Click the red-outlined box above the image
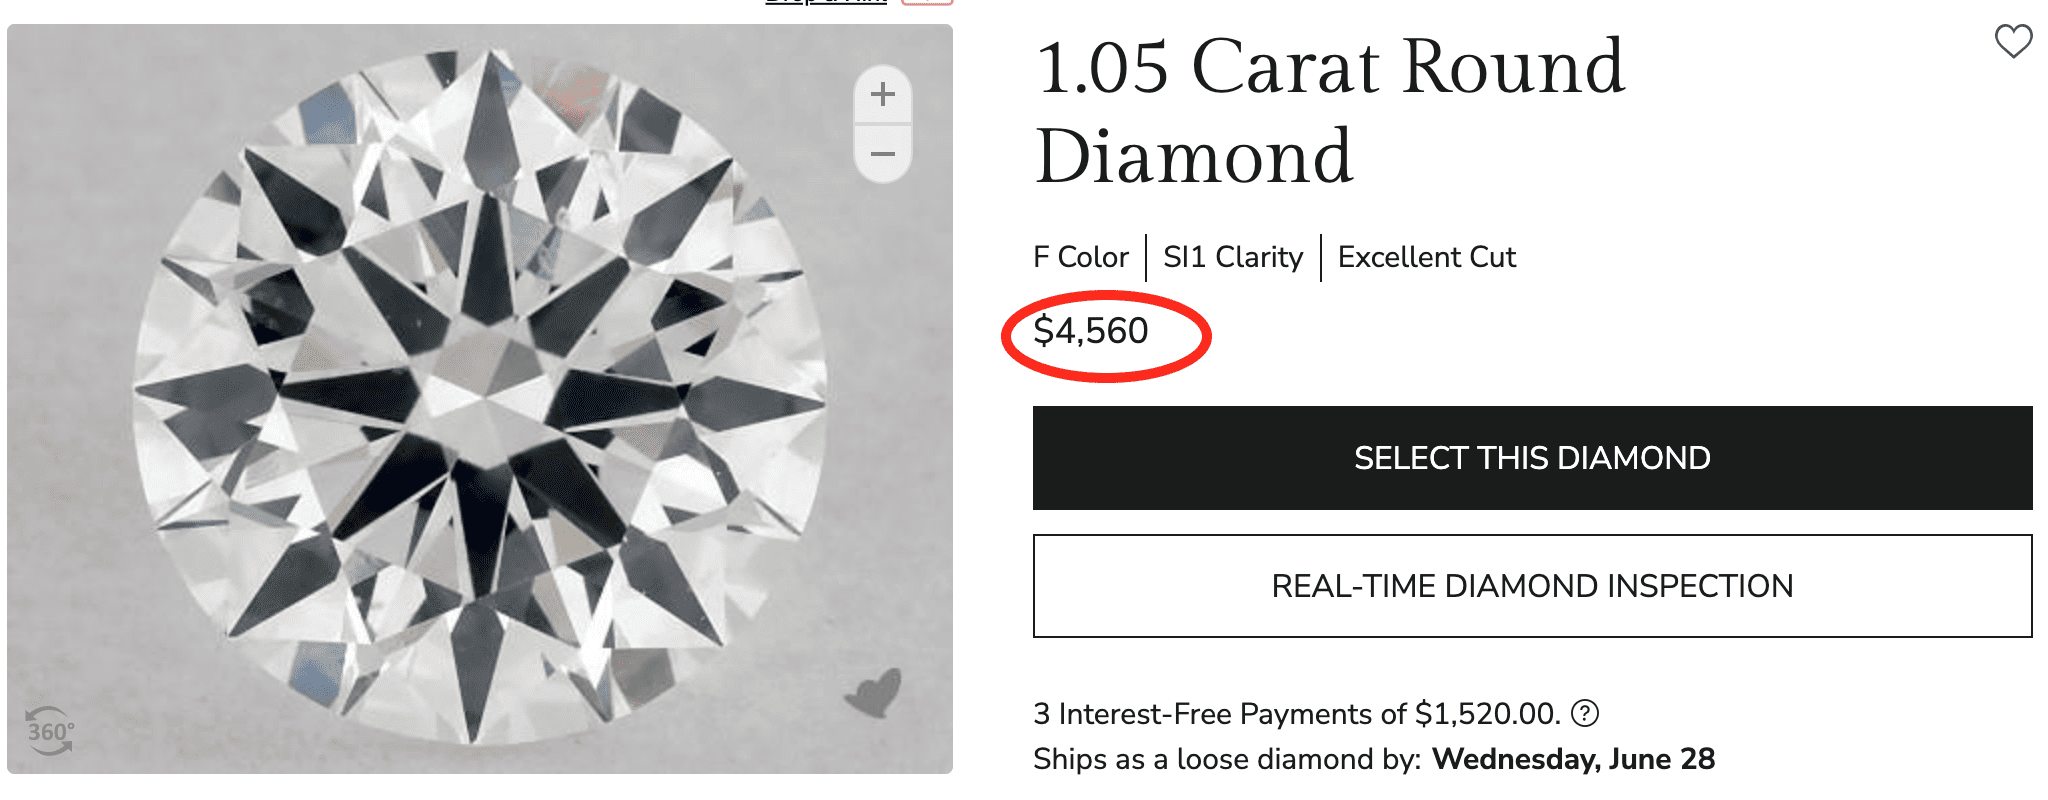This screenshot has height=800, width=2048. click(927, 2)
